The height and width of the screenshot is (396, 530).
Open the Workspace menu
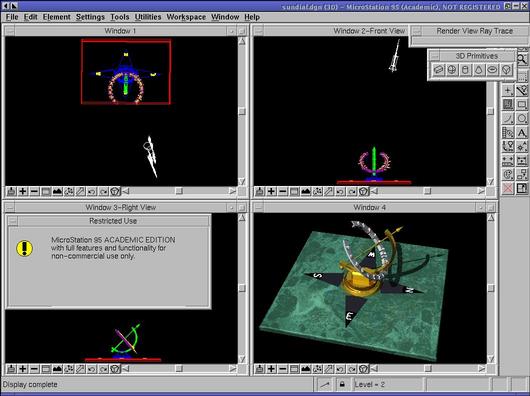(x=186, y=17)
